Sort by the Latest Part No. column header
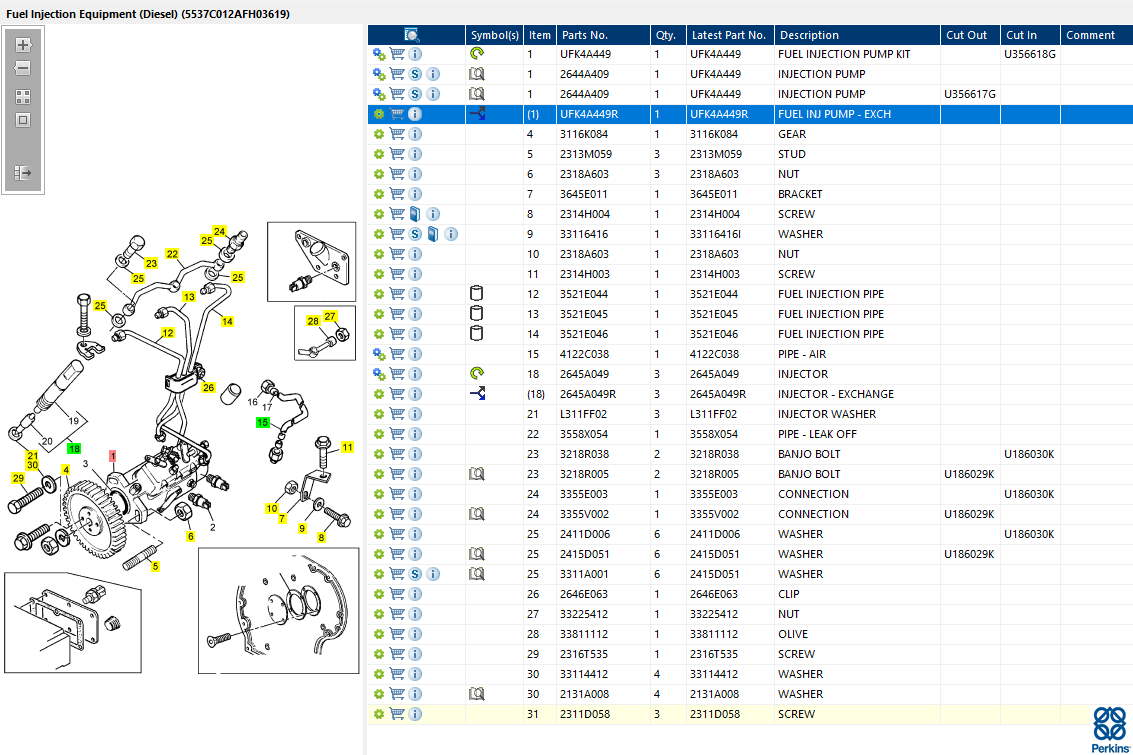The height and width of the screenshot is (755, 1133). pos(730,35)
